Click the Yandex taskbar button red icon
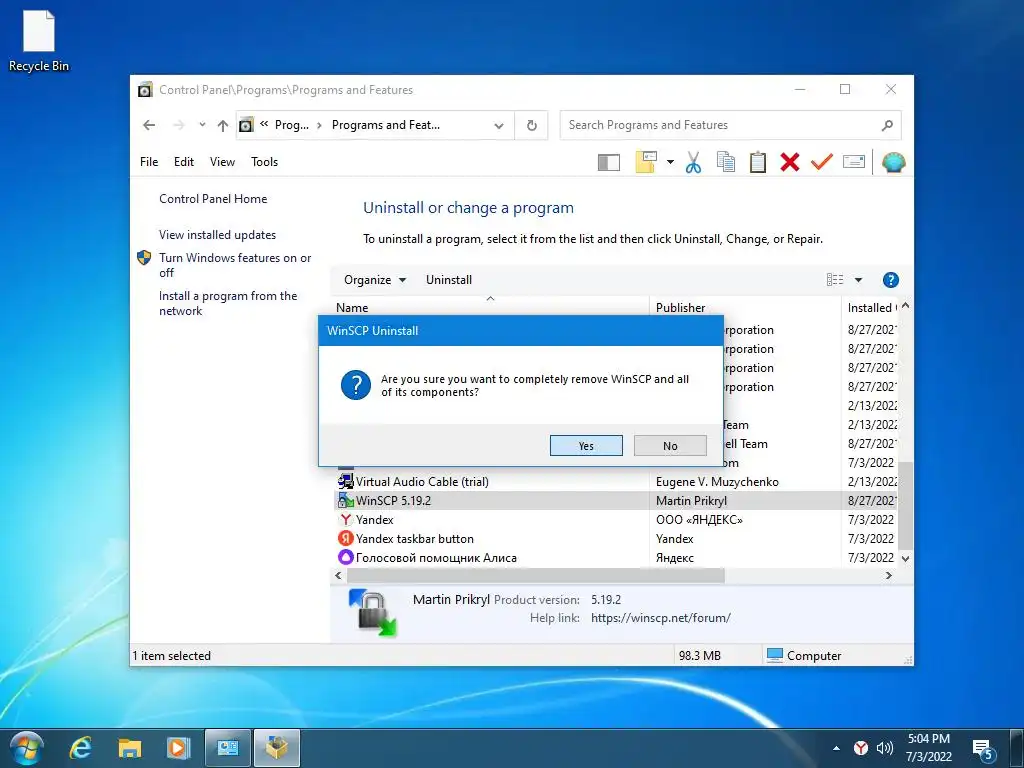Viewport: 1024px width, 768px height. (x=345, y=539)
